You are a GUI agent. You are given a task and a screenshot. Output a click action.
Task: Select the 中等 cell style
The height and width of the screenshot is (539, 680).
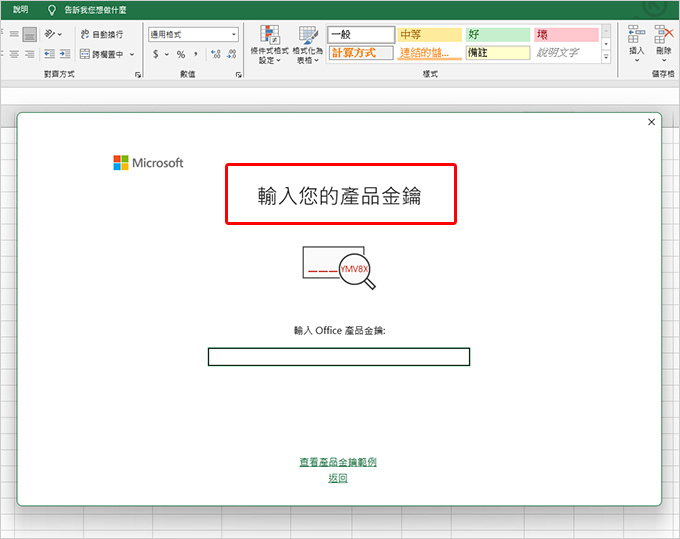(x=429, y=34)
